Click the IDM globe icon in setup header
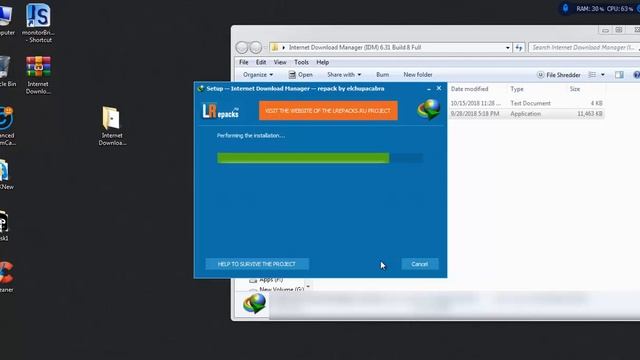 tap(429, 109)
